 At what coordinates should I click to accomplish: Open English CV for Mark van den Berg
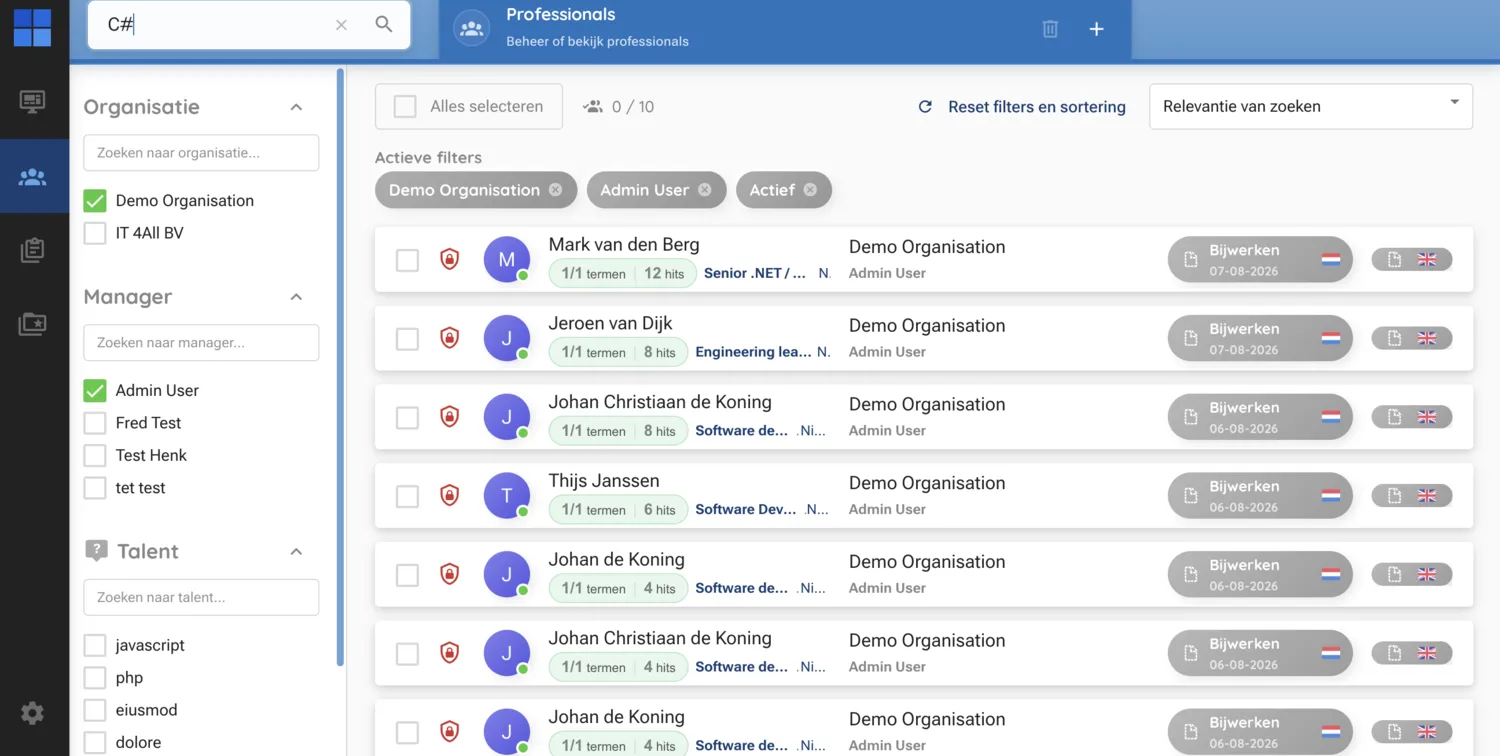click(1412, 259)
